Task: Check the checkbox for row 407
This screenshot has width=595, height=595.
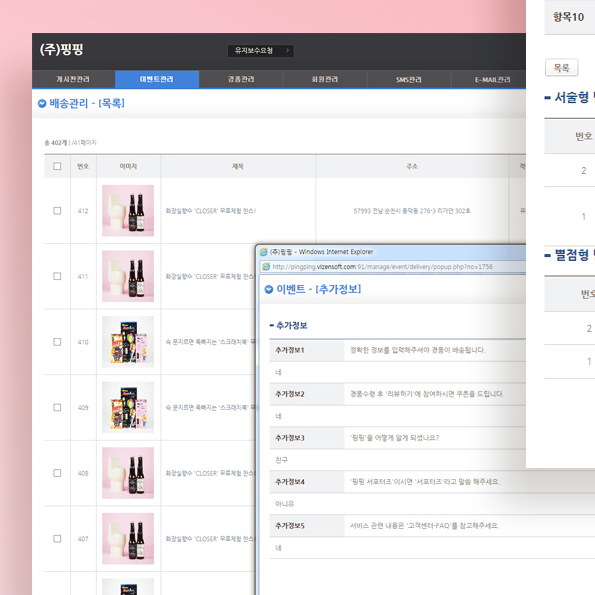Action: click(x=57, y=539)
